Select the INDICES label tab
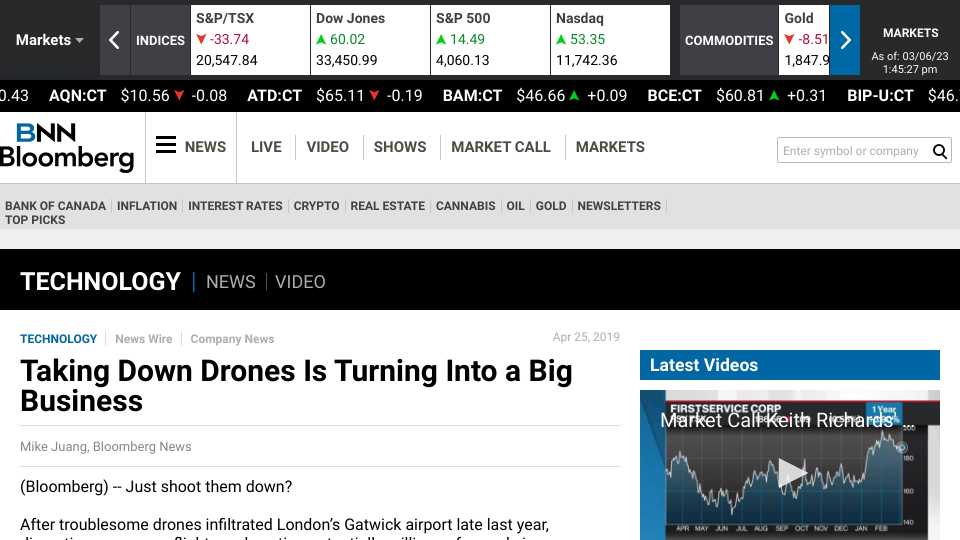Image resolution: width=960 pixels, height=540 pixels. (x=160, y=40)
